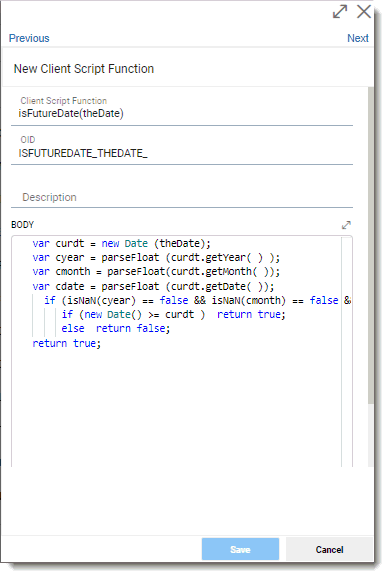The height and width of the screenshot is (578, 389).
Task: Click the 'New Client Script Function' heading
Action: tap(84, 69)
